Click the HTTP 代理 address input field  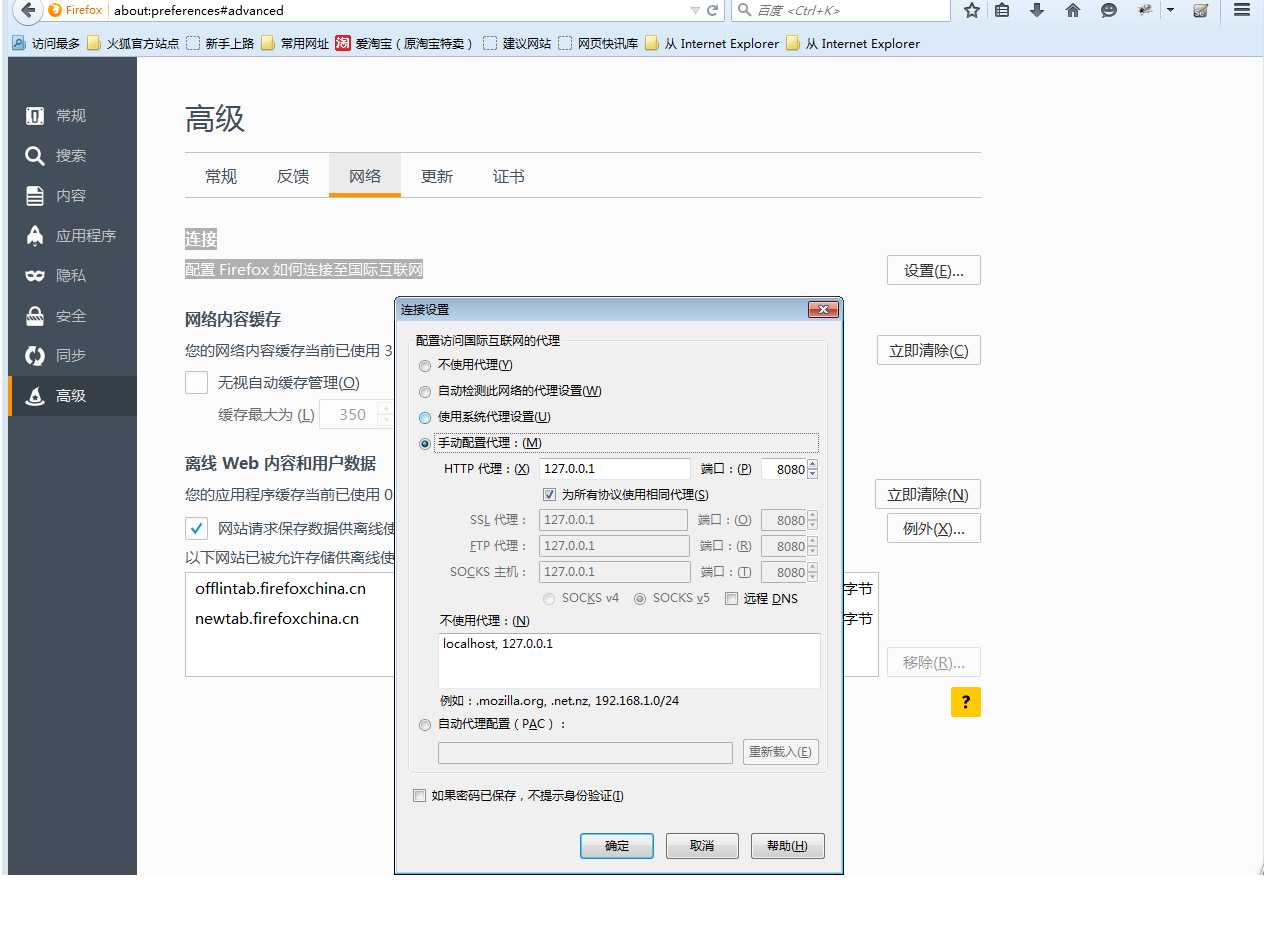(x=614, y=469)
